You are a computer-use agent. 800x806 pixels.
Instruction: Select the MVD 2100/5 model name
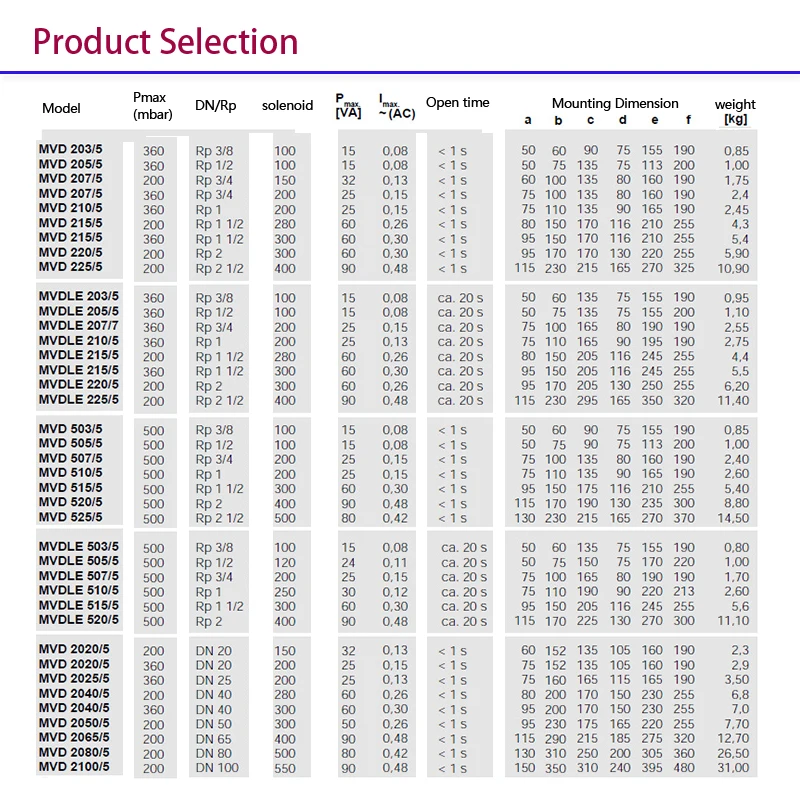(x=74, y=767)
